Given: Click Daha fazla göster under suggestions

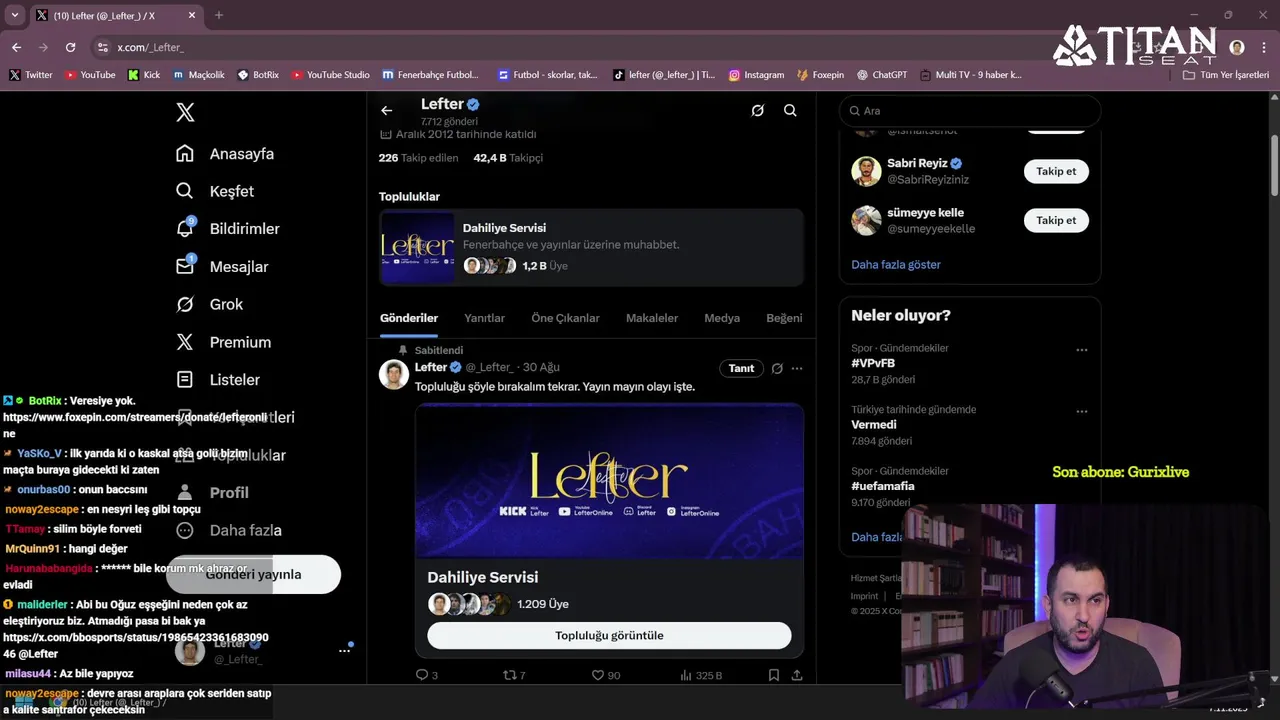Looking at the screenshot, I should click(896, 265).
